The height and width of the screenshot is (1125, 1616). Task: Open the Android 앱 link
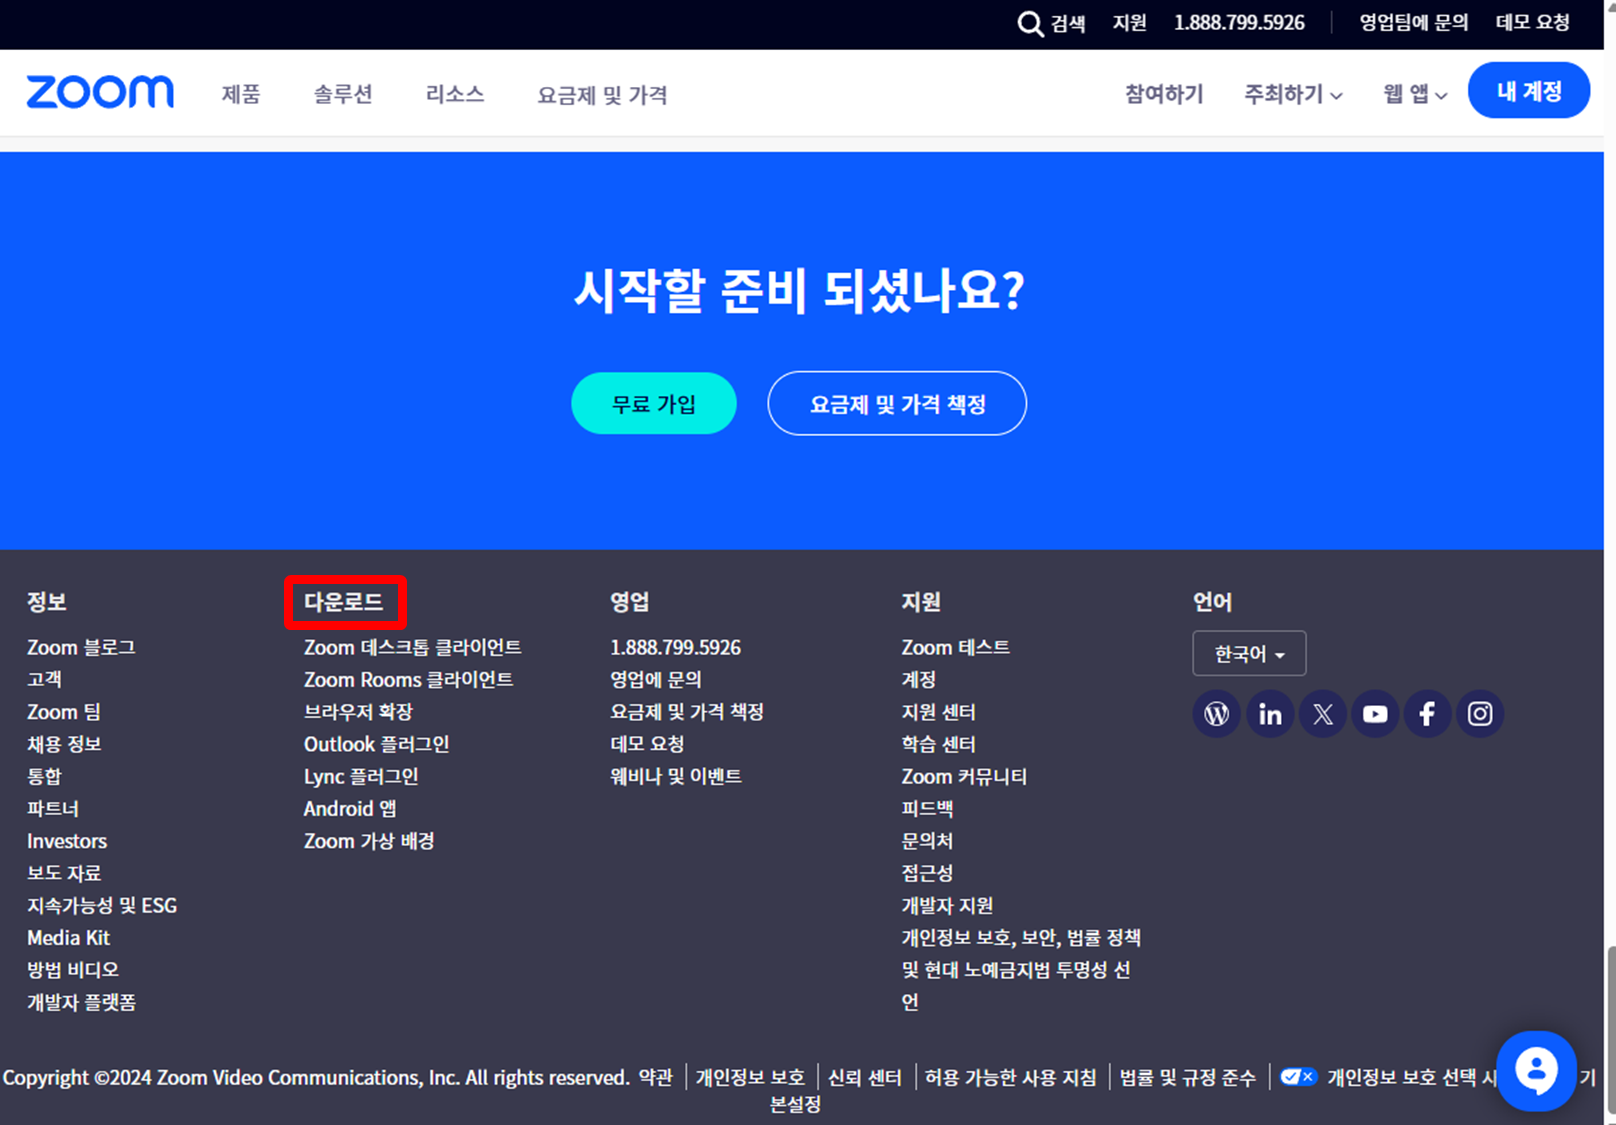(350, 808)
